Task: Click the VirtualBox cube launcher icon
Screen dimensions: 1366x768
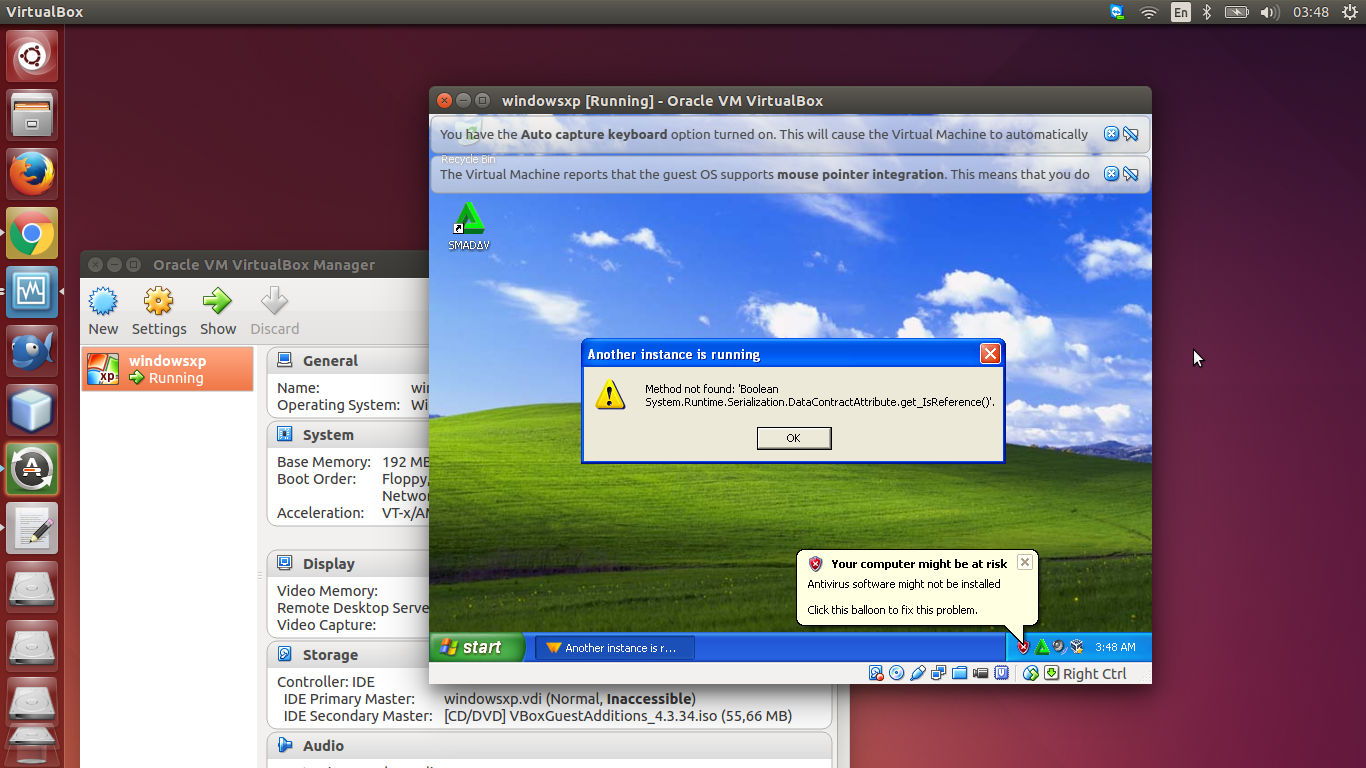Action: pyautogui.click(x=32, y=410)
